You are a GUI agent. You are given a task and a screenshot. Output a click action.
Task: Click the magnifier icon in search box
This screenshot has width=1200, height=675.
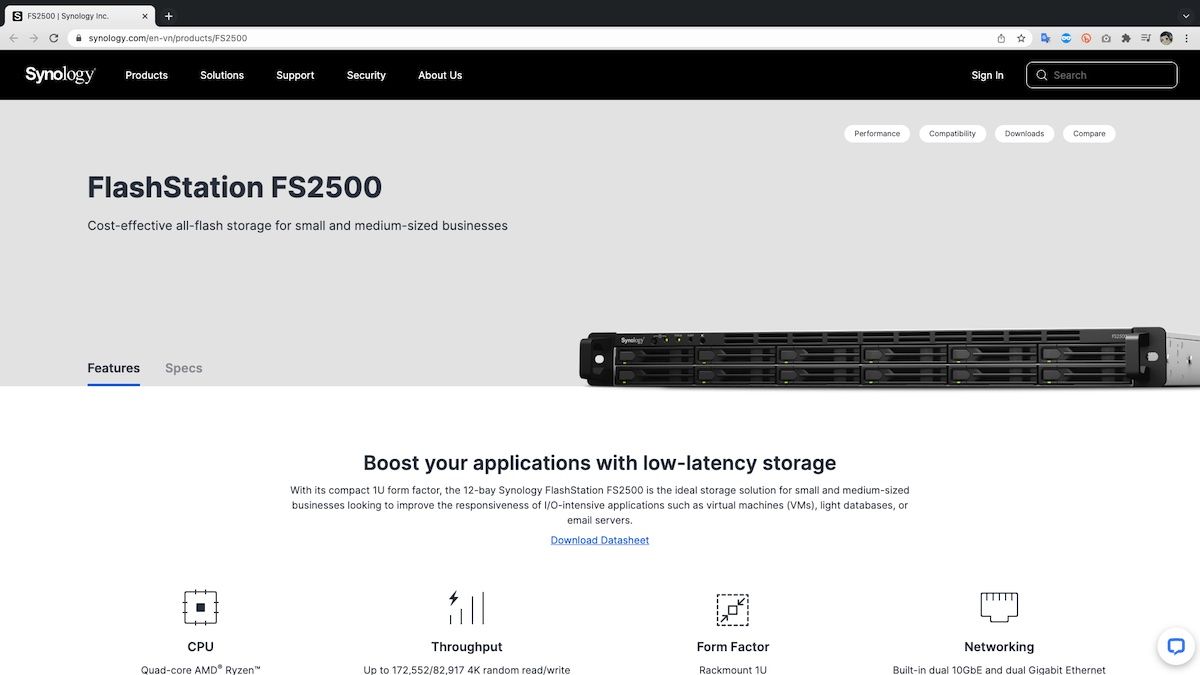[x=1042, y=75]
